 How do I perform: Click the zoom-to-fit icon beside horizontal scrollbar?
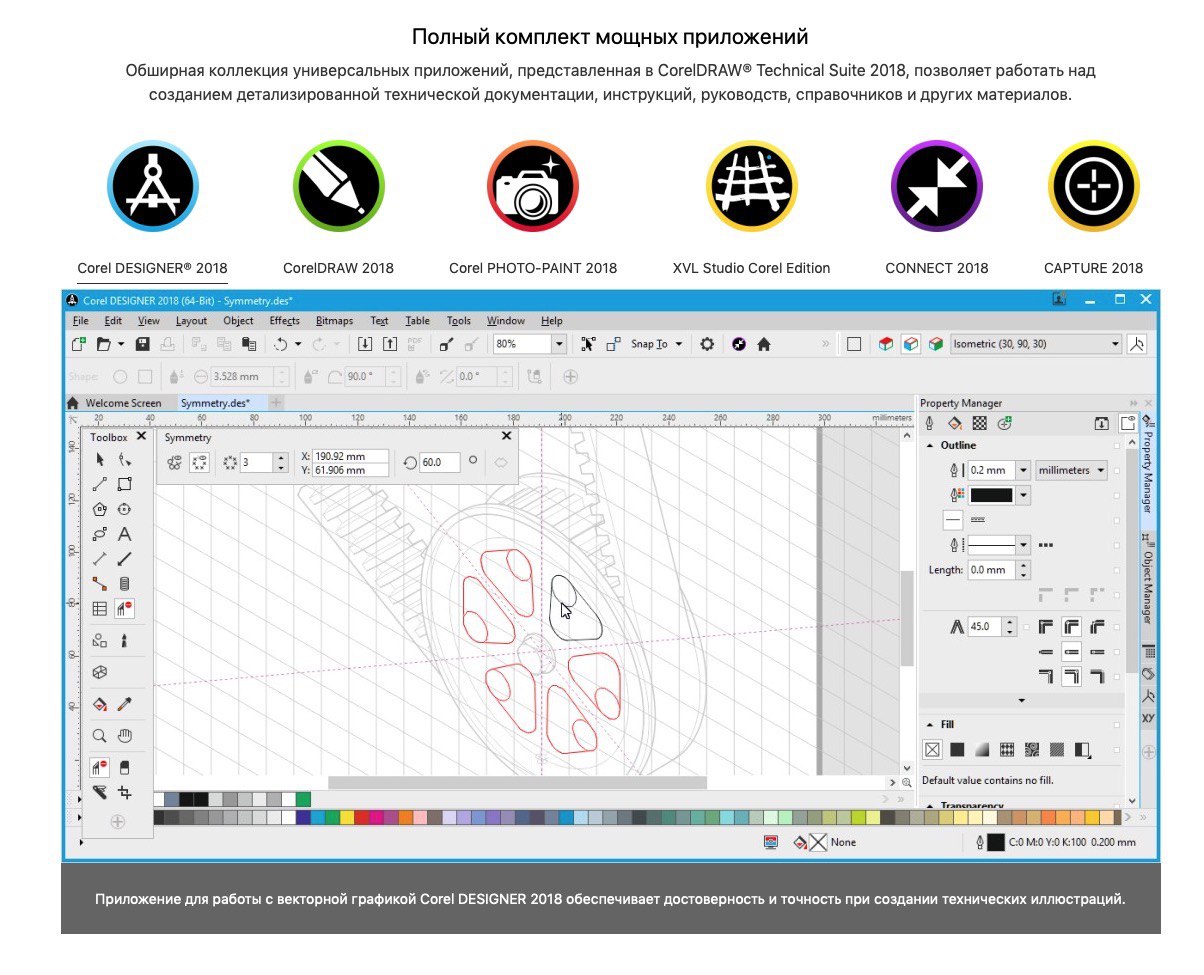(906, 782)
